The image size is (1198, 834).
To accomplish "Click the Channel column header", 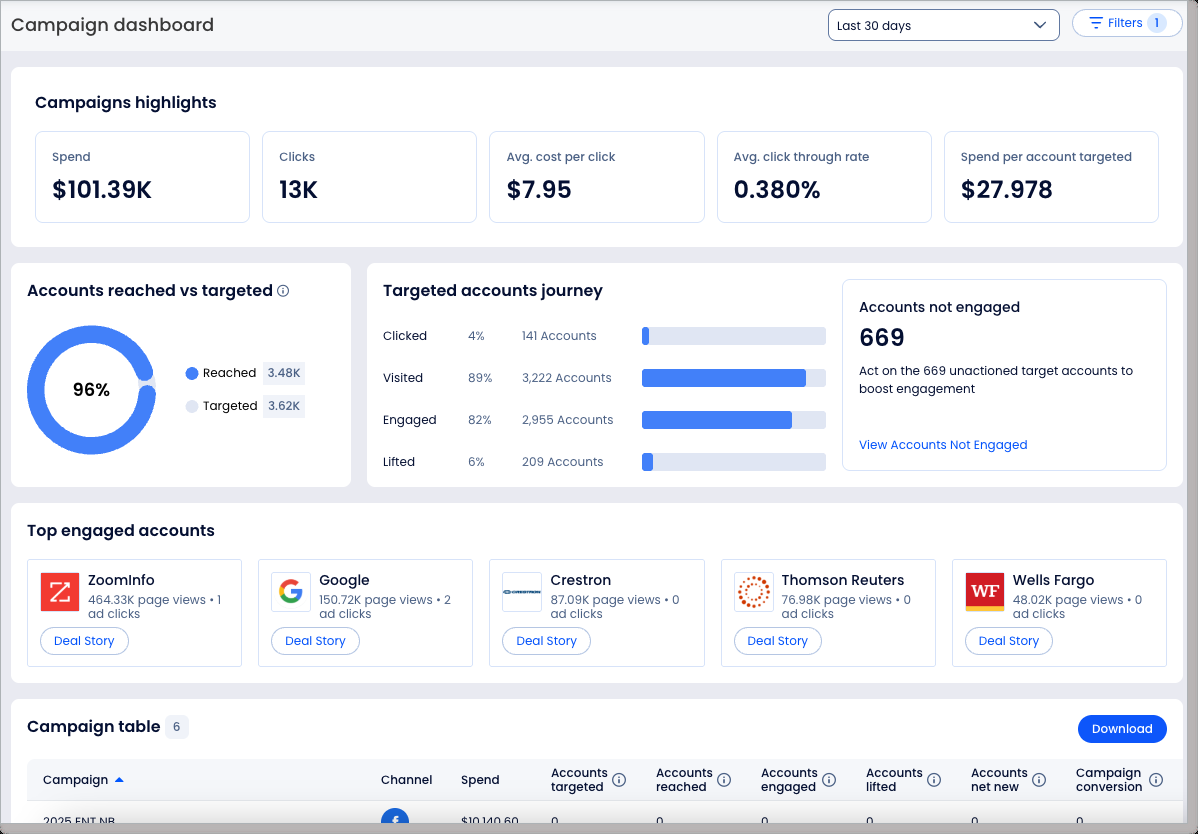I will click(406, 780).
